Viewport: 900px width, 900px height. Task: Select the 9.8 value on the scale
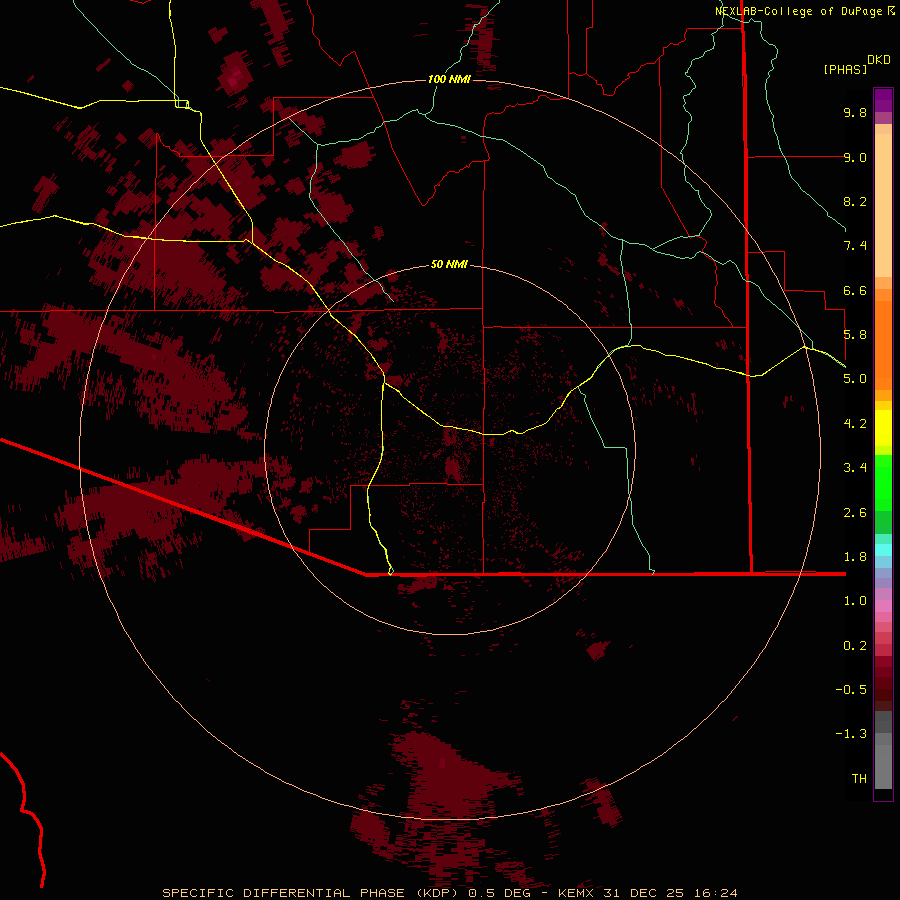tap(855, 112)
